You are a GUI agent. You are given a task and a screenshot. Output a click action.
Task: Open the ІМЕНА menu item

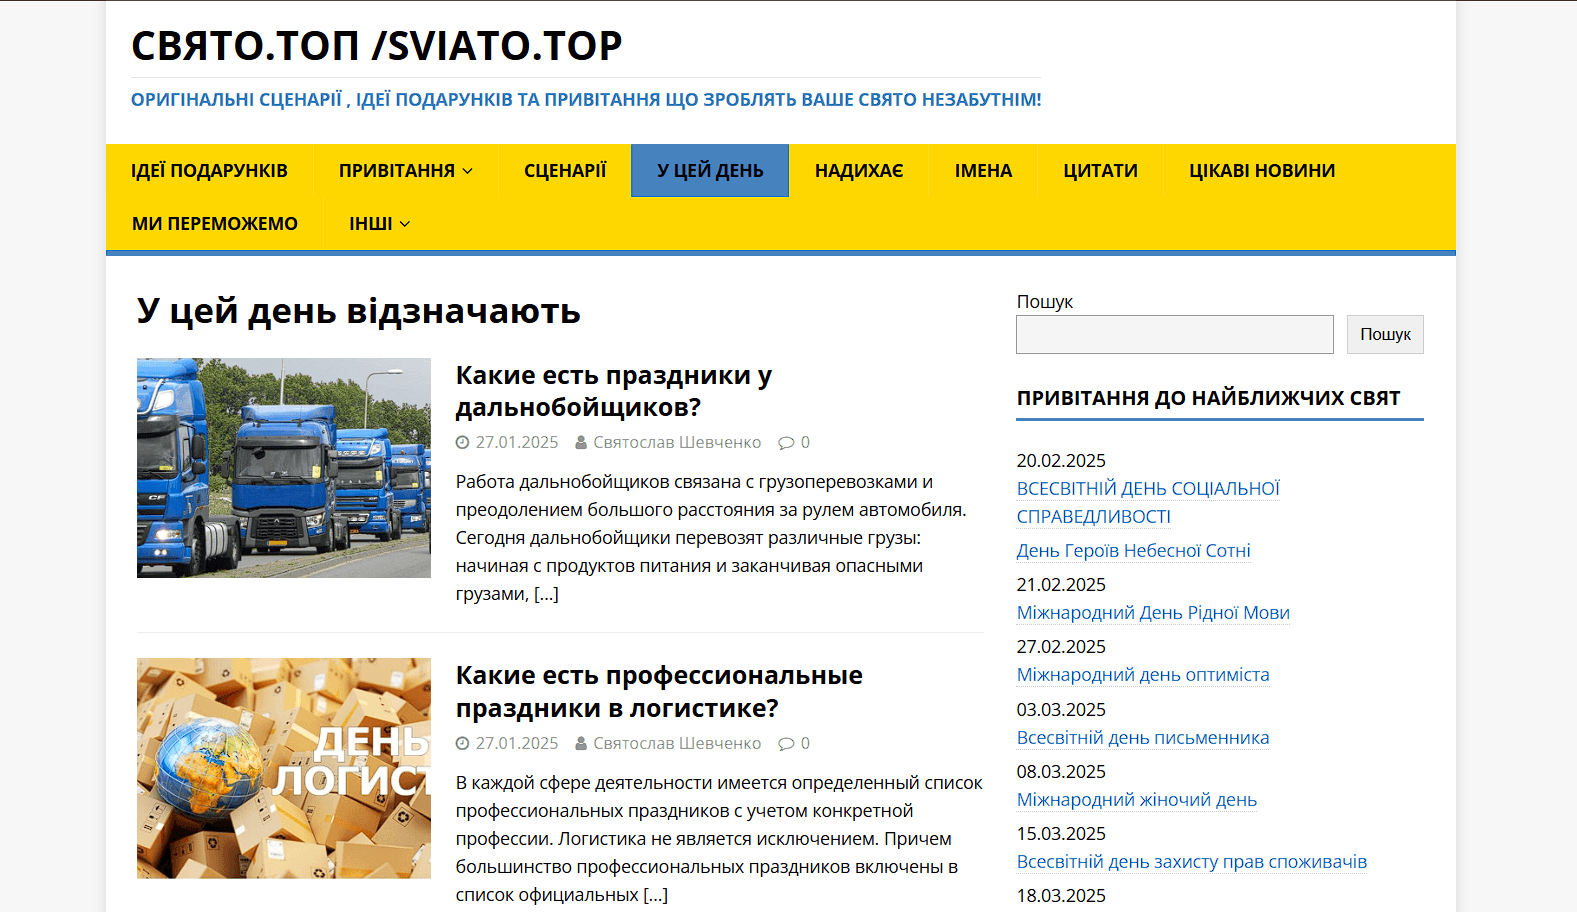tap(983, 171)
